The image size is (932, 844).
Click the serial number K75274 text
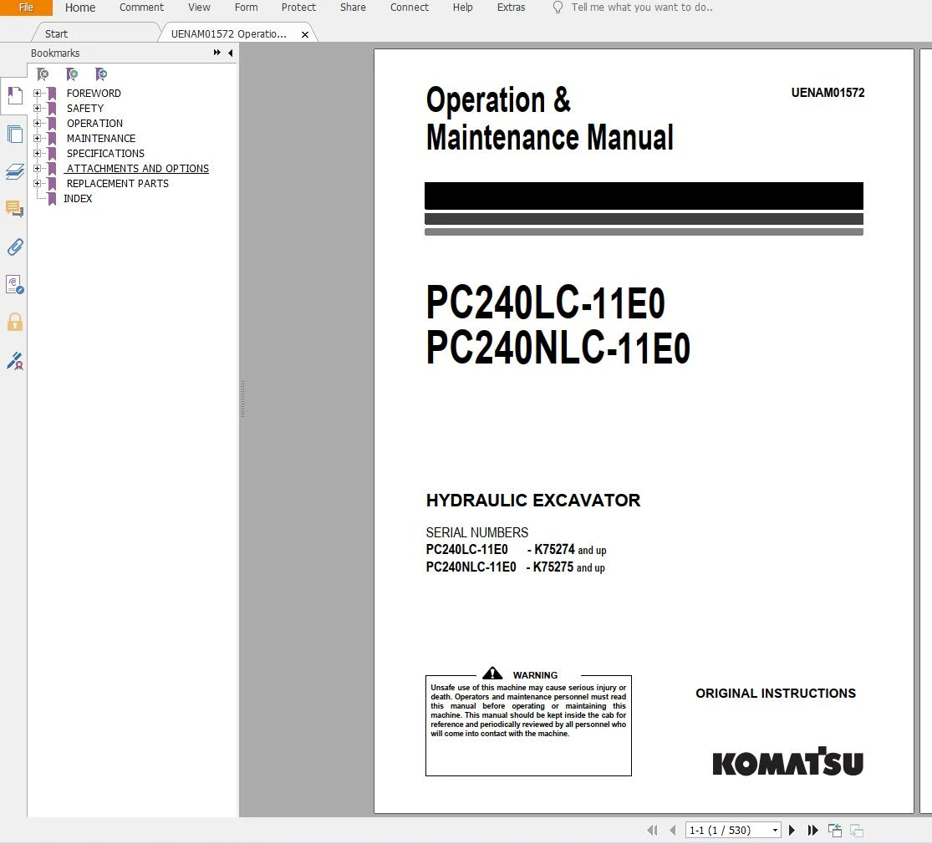point(554,549)
